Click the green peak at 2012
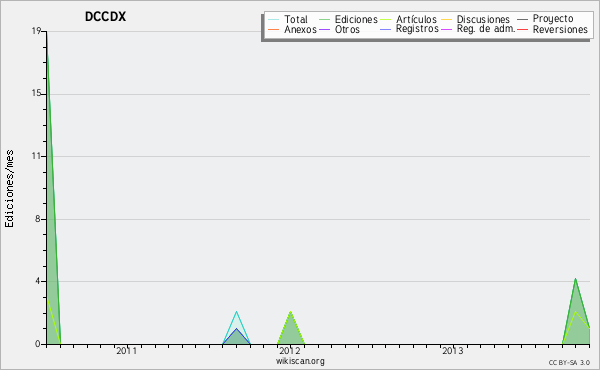The height and width of the screenshot is (370, 600). coord(290,313)
